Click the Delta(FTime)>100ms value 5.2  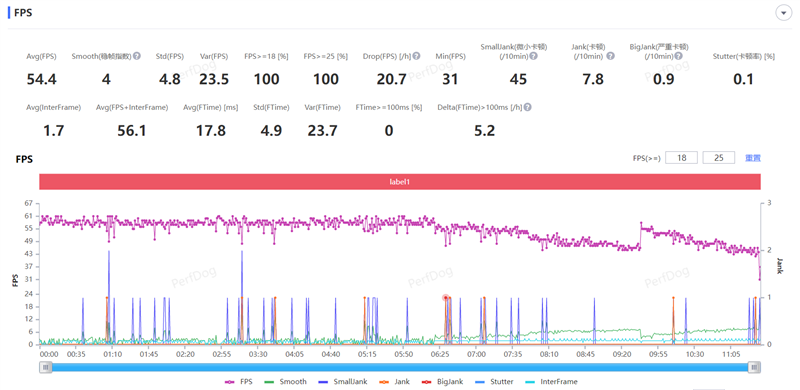[485, 131]
